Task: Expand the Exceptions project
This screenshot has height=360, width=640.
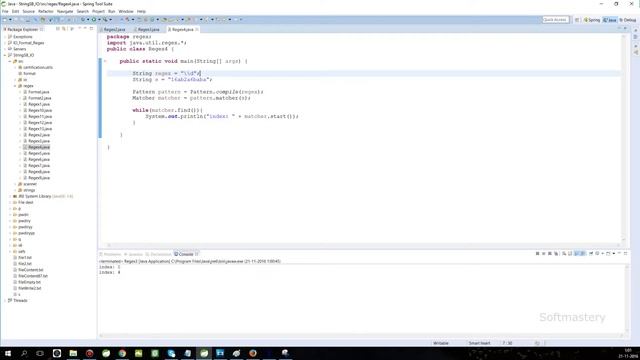Action: (5, 37)
